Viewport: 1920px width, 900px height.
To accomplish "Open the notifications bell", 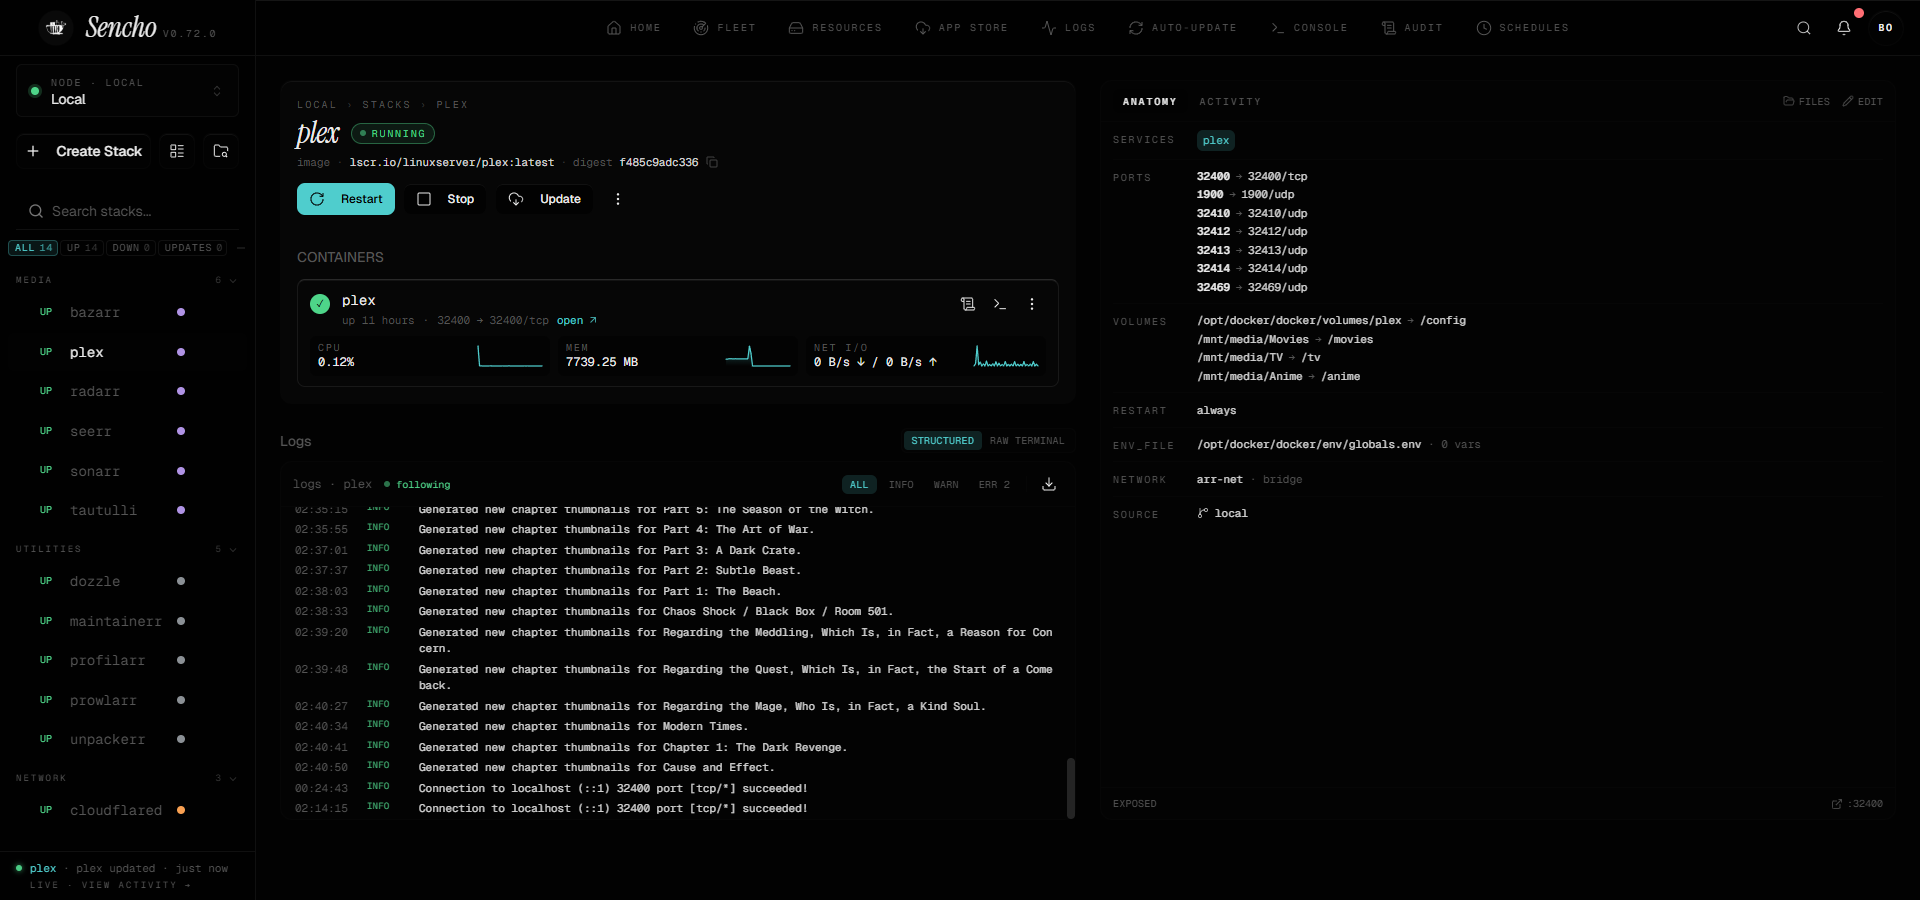I will [1844, 28].
